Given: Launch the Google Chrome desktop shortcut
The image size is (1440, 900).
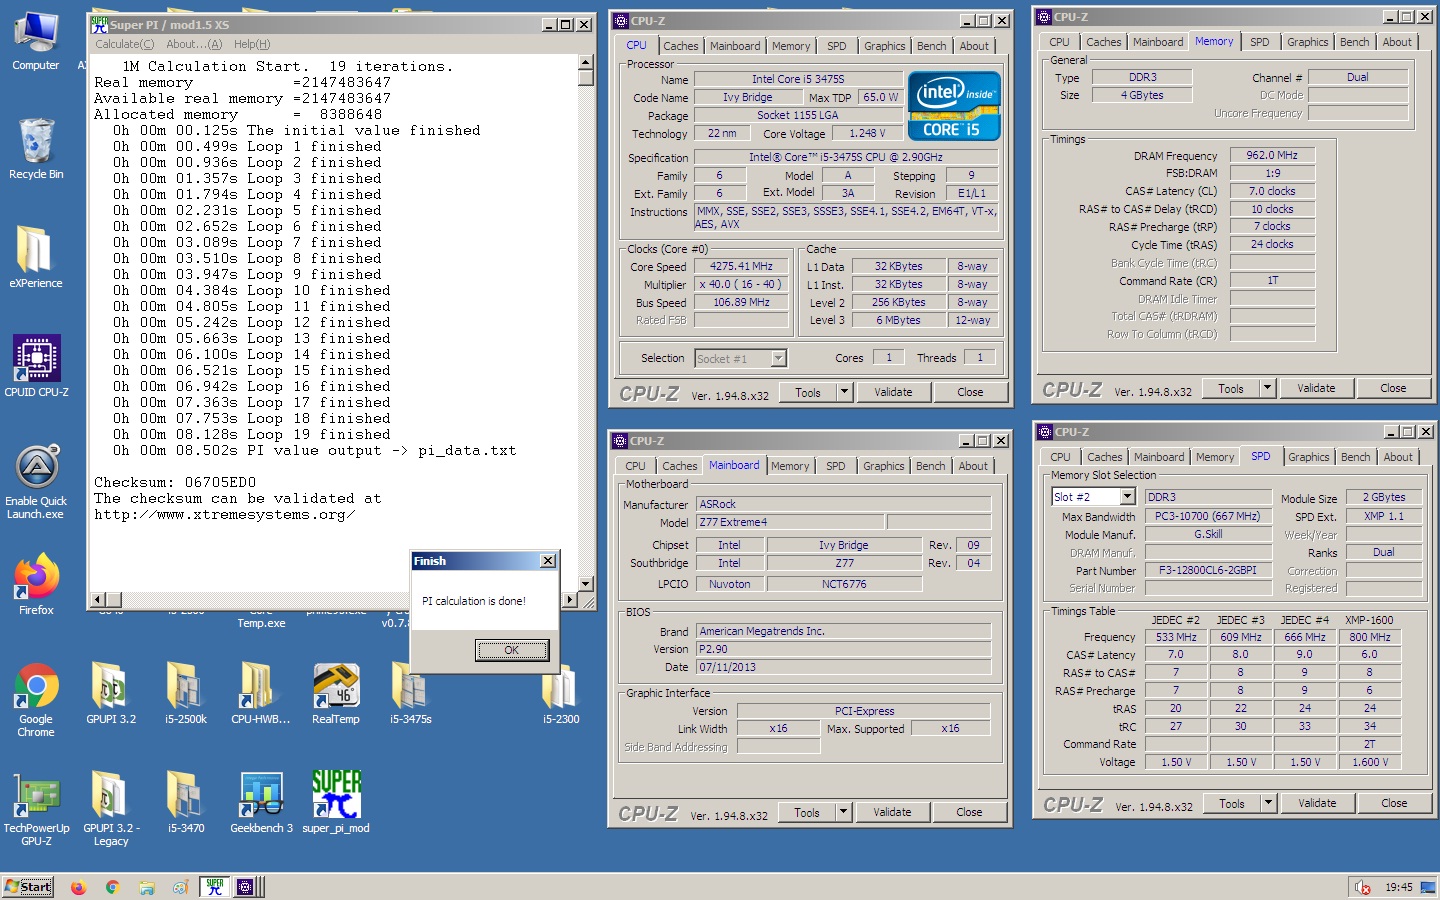Looking at the screenshot, I should pos(36,700).
